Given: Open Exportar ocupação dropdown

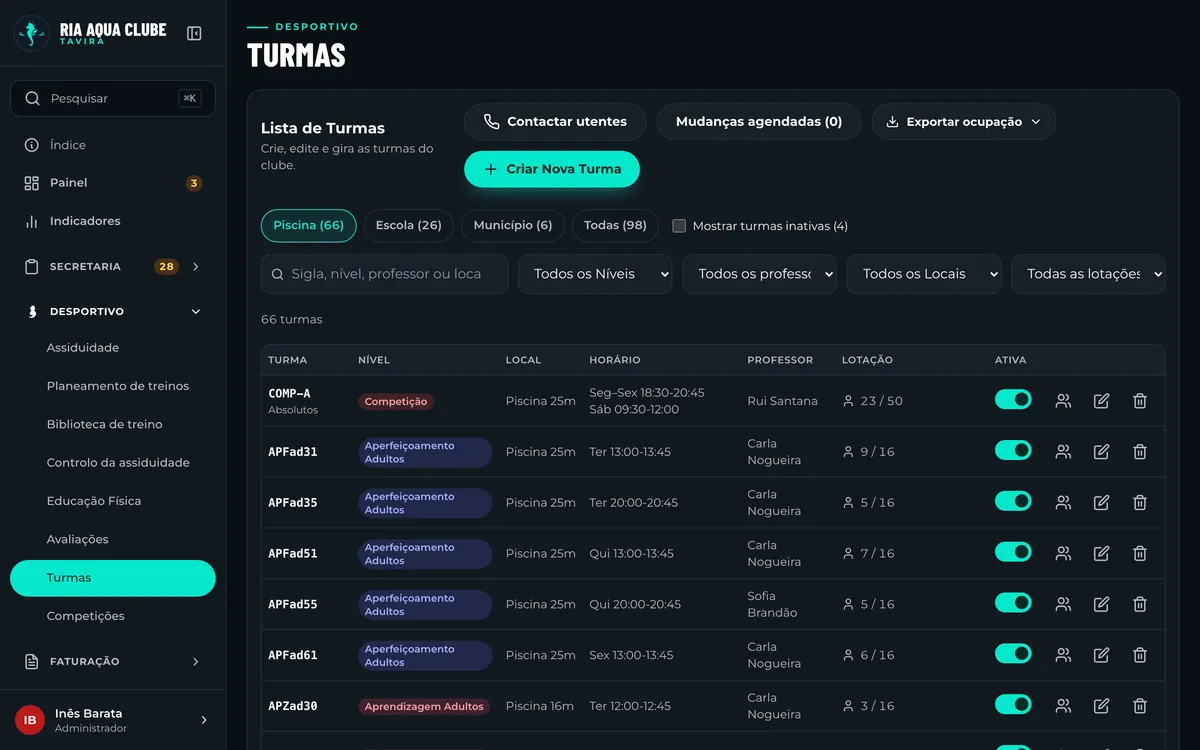Looking at the screenshot, I should [x=964, y=122].
